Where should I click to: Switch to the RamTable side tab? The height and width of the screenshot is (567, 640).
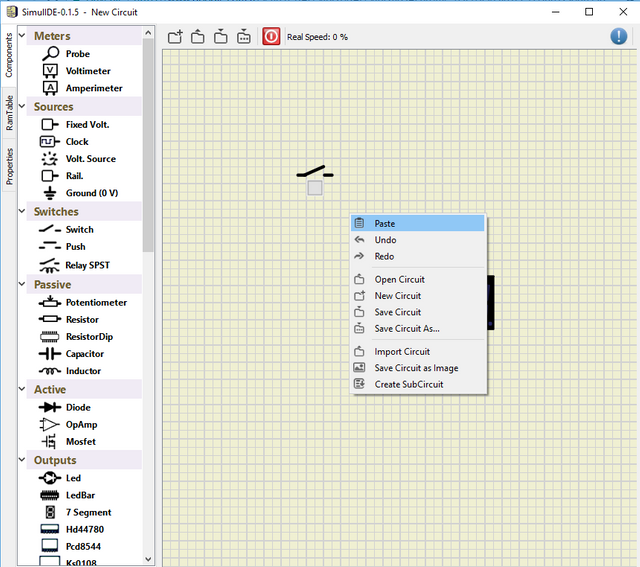pyautogui.click(x=9, y=113)
